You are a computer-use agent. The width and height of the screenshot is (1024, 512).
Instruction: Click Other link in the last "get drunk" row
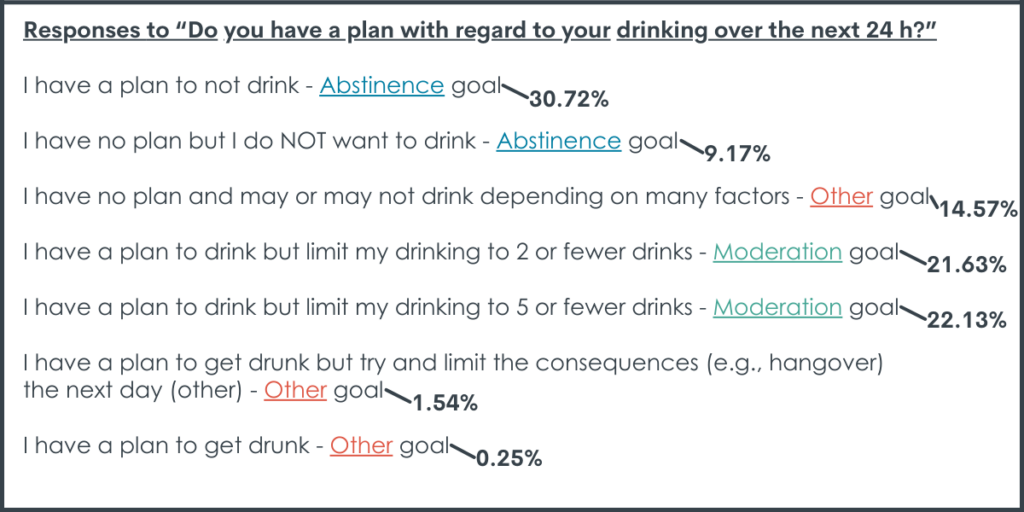tap(361, 445)
